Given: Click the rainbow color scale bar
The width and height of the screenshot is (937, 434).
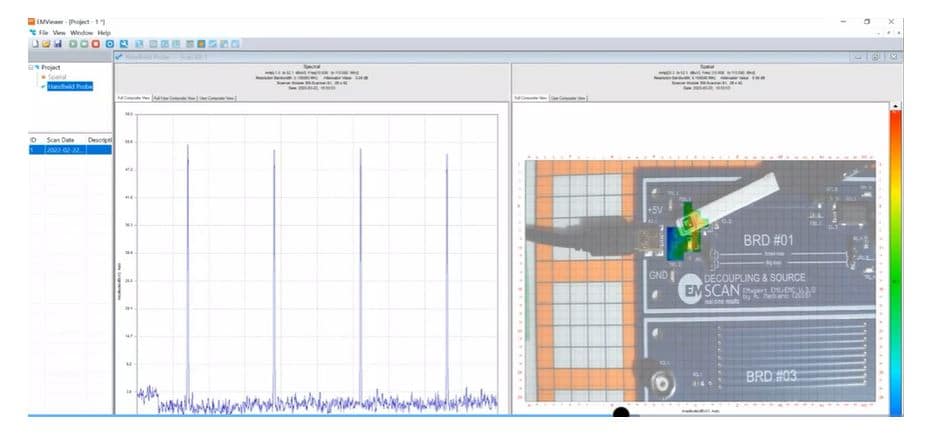Looking at the screenshot, I should click(896, 260).
